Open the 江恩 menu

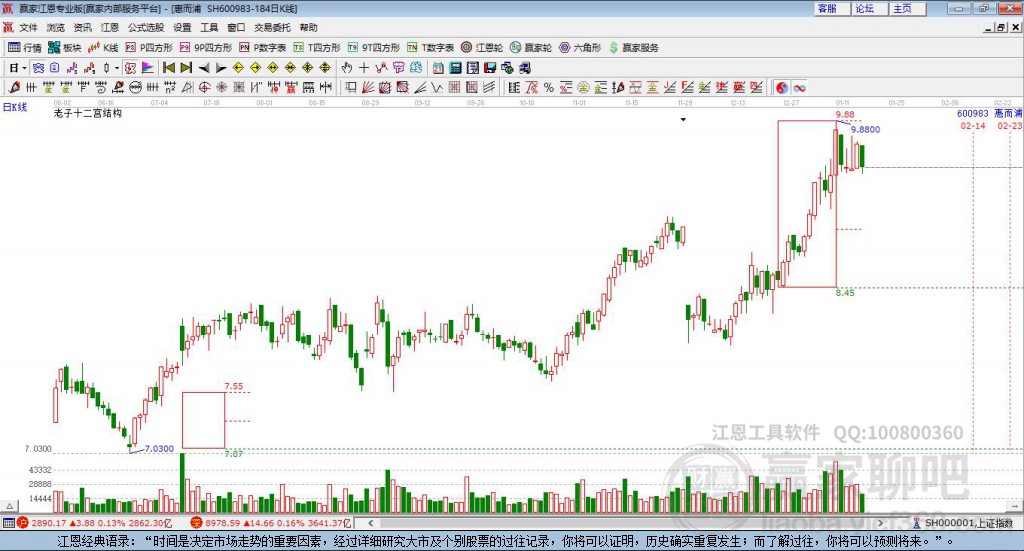110,27
